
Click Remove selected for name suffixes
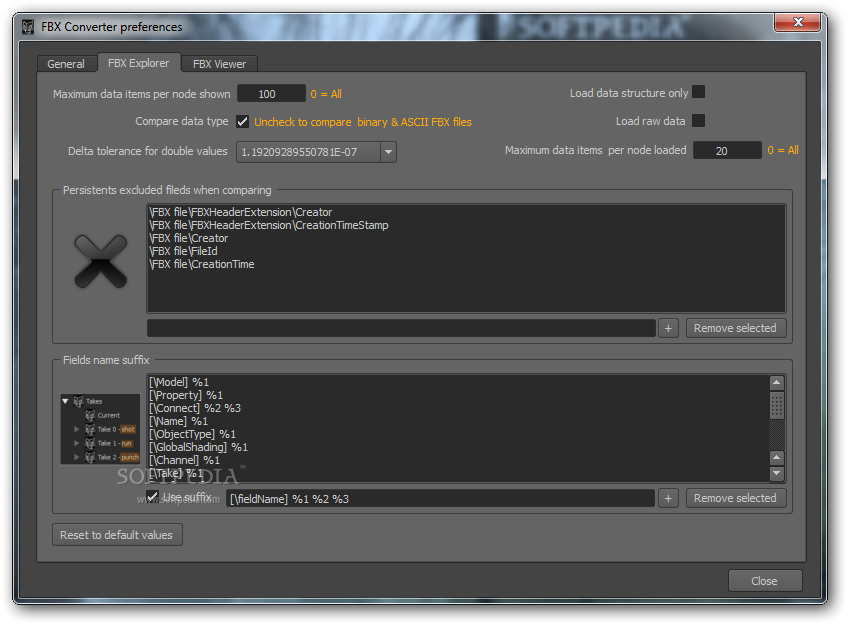pos(736,498)
